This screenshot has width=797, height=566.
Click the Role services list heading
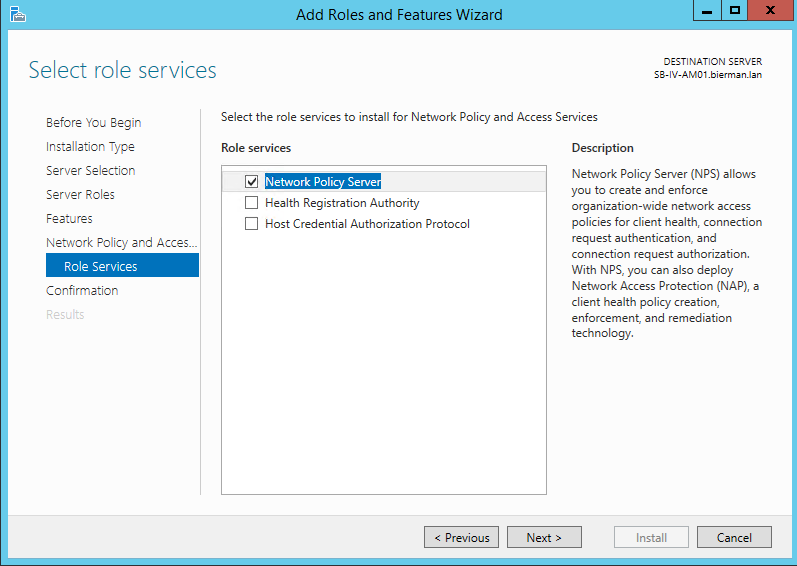(256, 148)
